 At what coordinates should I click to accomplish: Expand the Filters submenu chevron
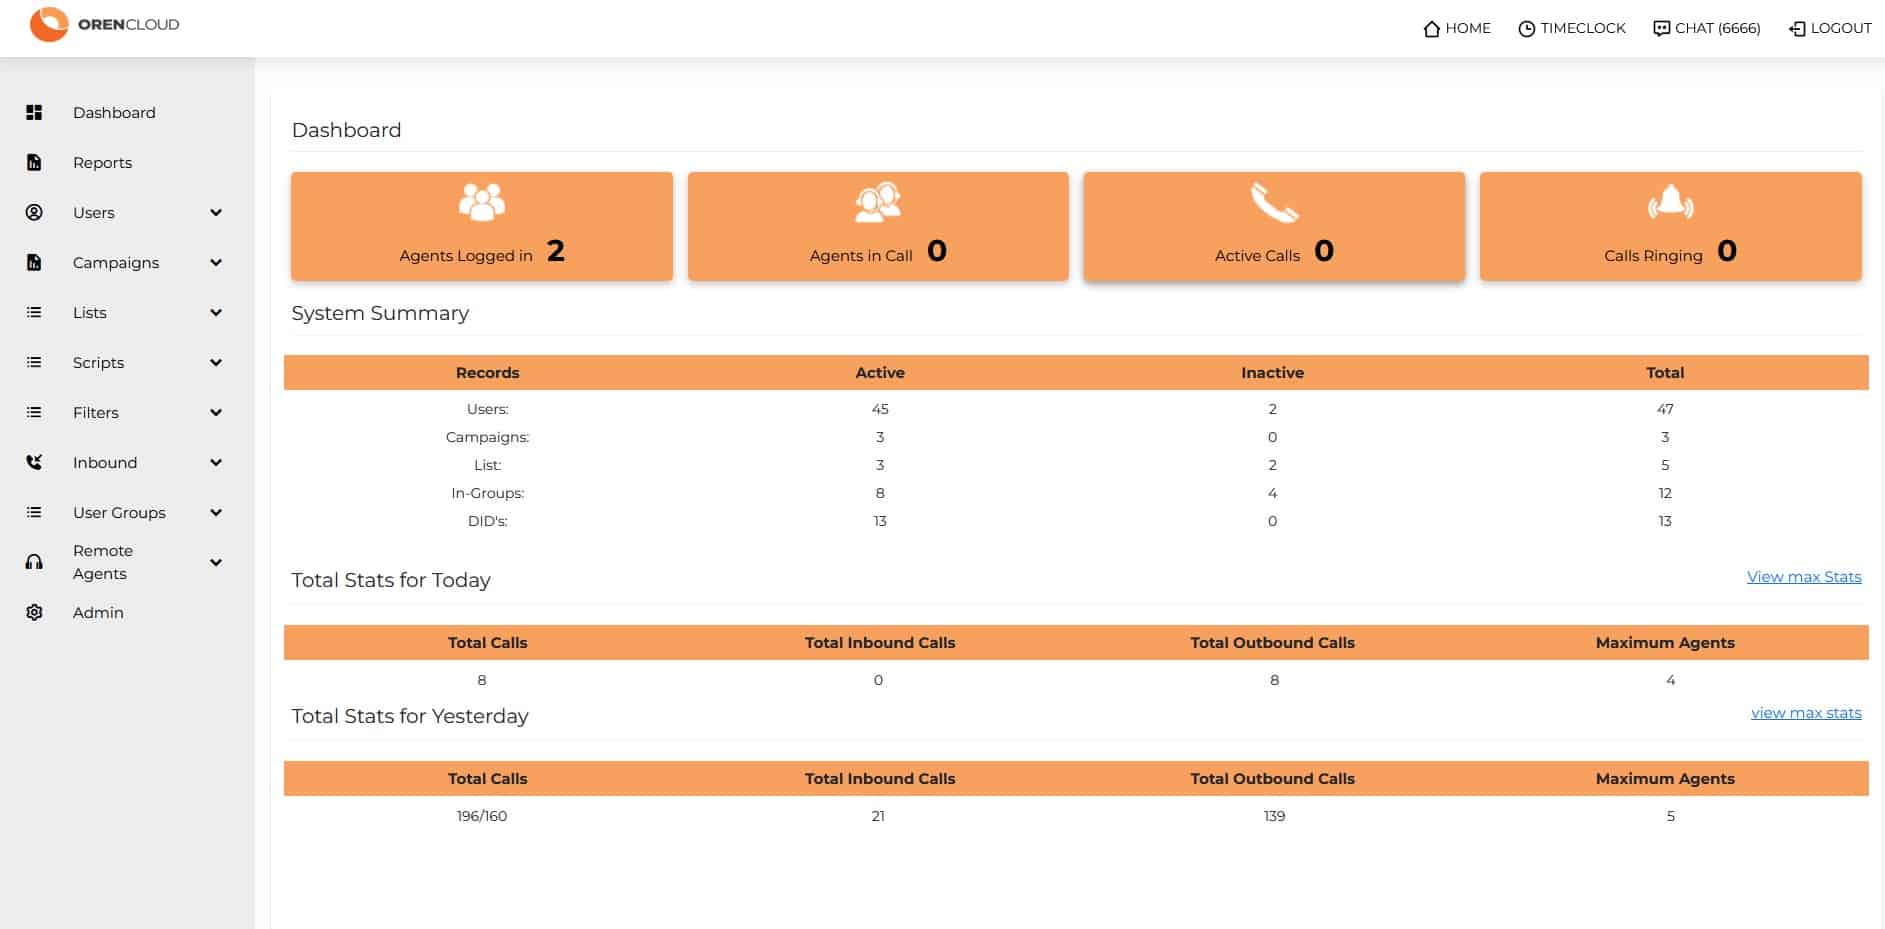tap(216, 413)
